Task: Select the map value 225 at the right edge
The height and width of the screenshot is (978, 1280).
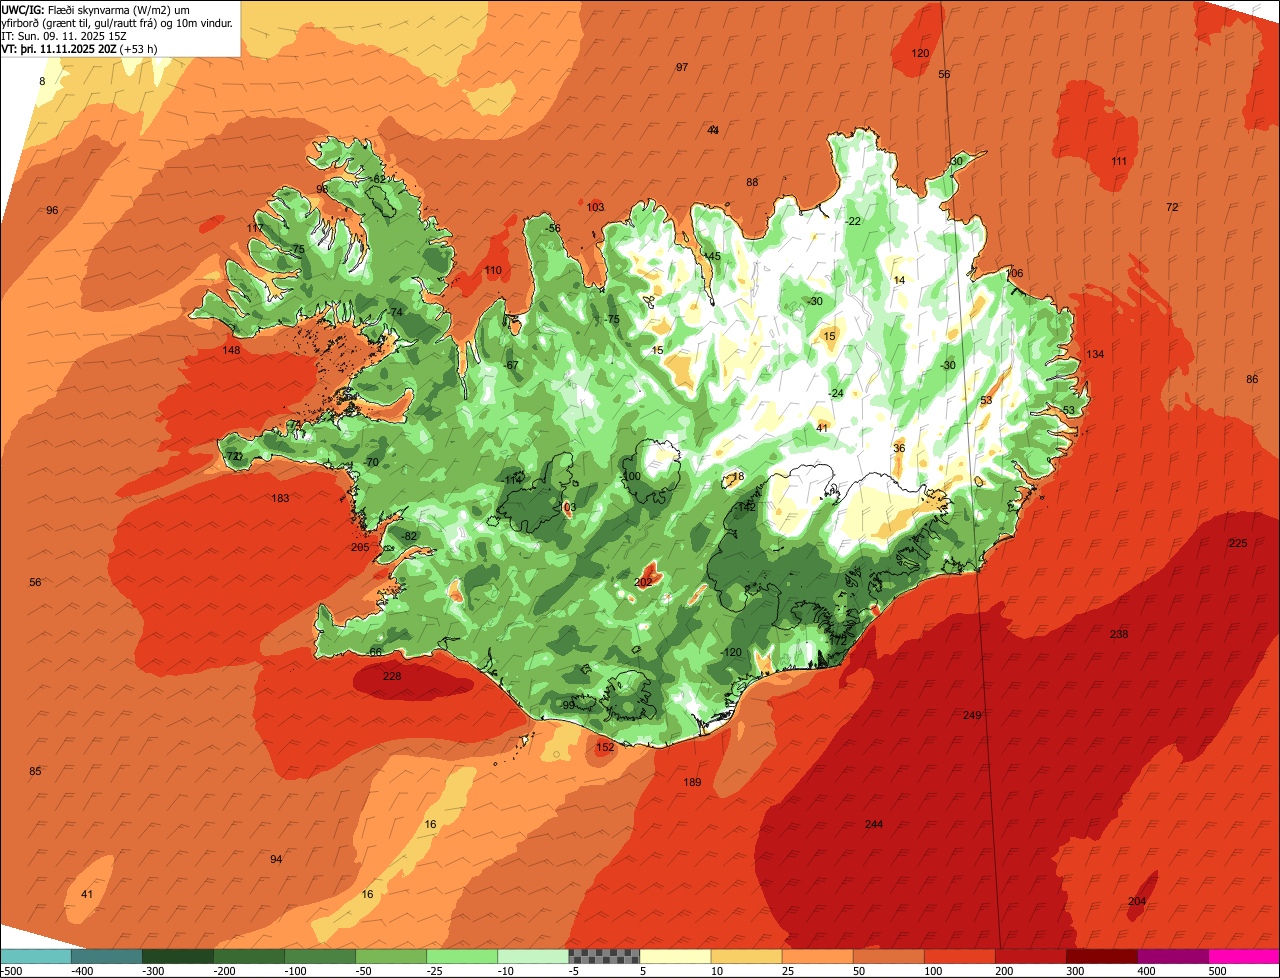Action: click(x=1238, y=543)
